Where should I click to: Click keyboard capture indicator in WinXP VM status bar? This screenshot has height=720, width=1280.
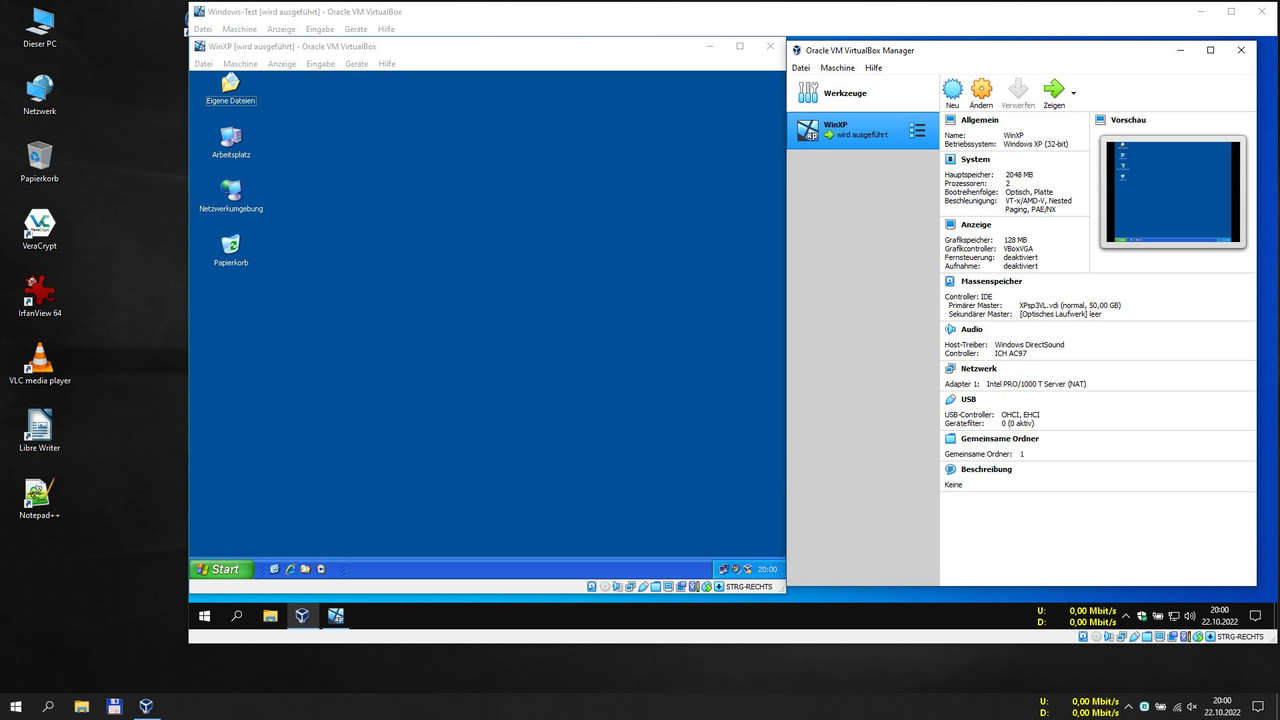pyautogui.click(x=719, y=587)
